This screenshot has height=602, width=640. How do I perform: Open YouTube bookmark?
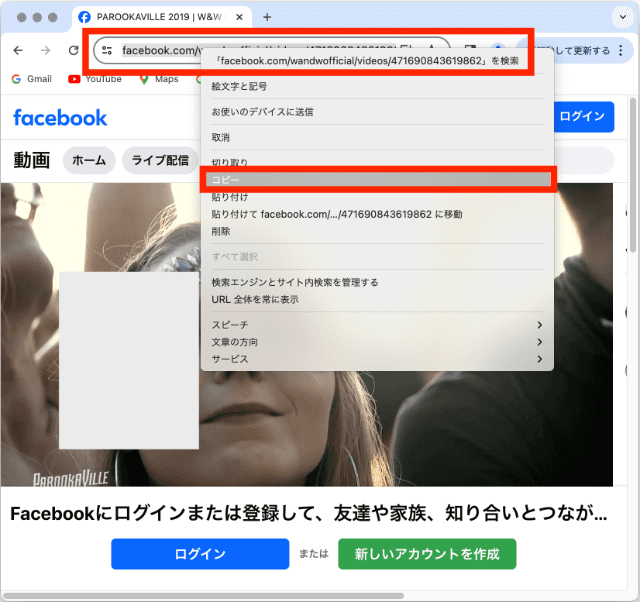[x=95, y=79]
